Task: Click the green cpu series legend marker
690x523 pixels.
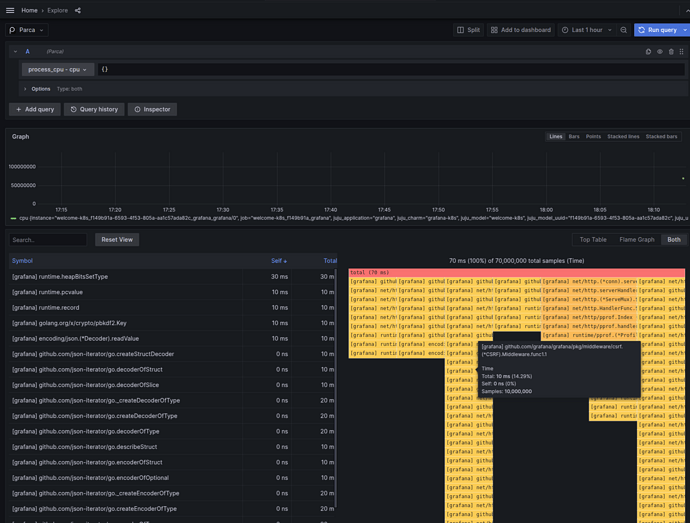Action: [x=13, y=218]
